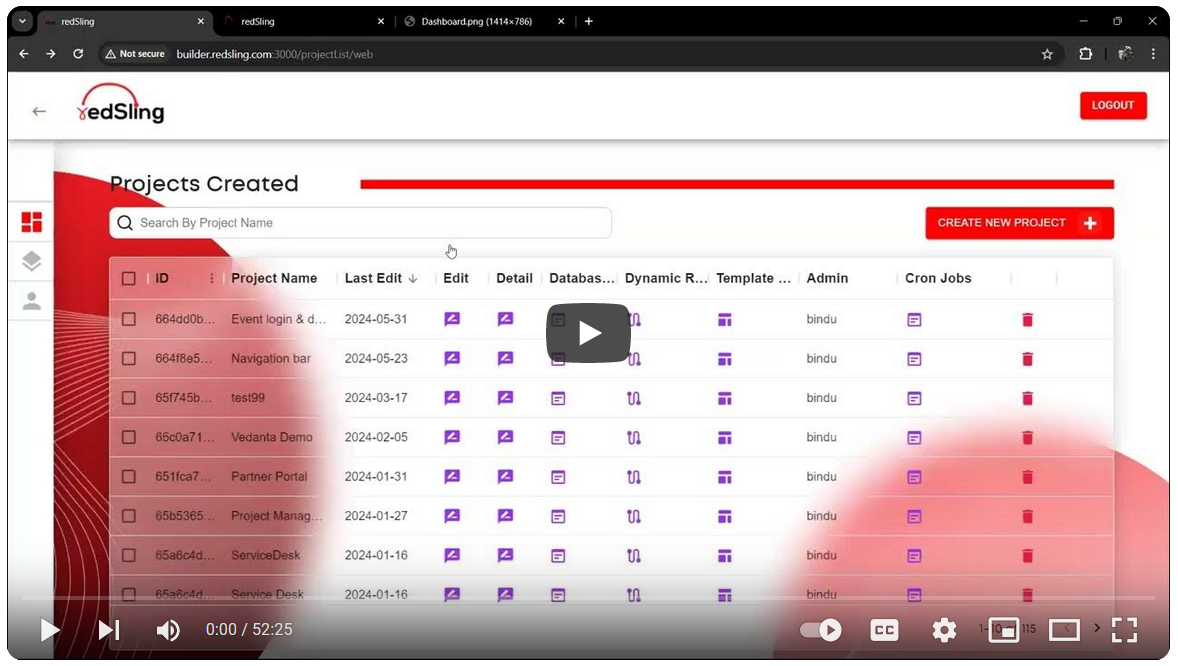Delete the Navigation bar project
Screen dimensions: 1178x666
click(x=1027, y=359)
